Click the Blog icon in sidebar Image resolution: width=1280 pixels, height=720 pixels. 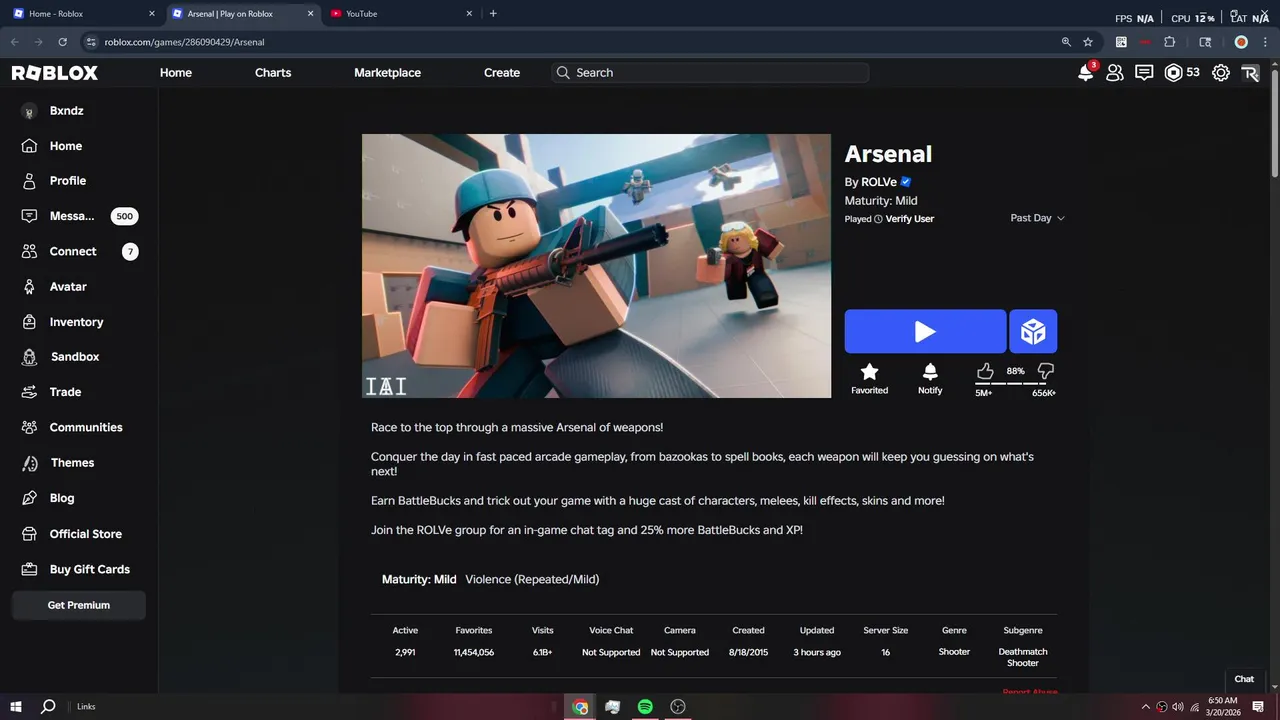[30, 498]
